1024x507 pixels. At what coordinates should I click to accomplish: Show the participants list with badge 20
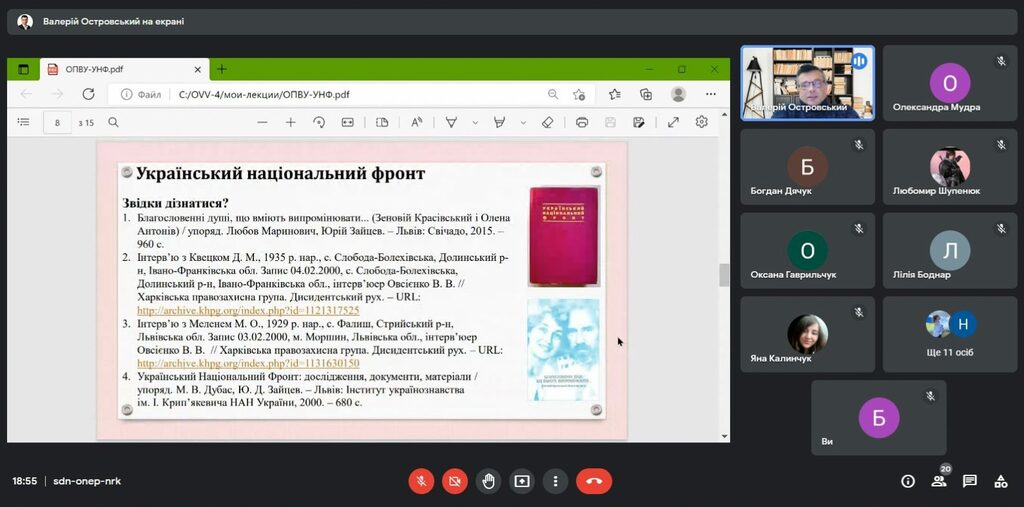click(x=938, y=481)
